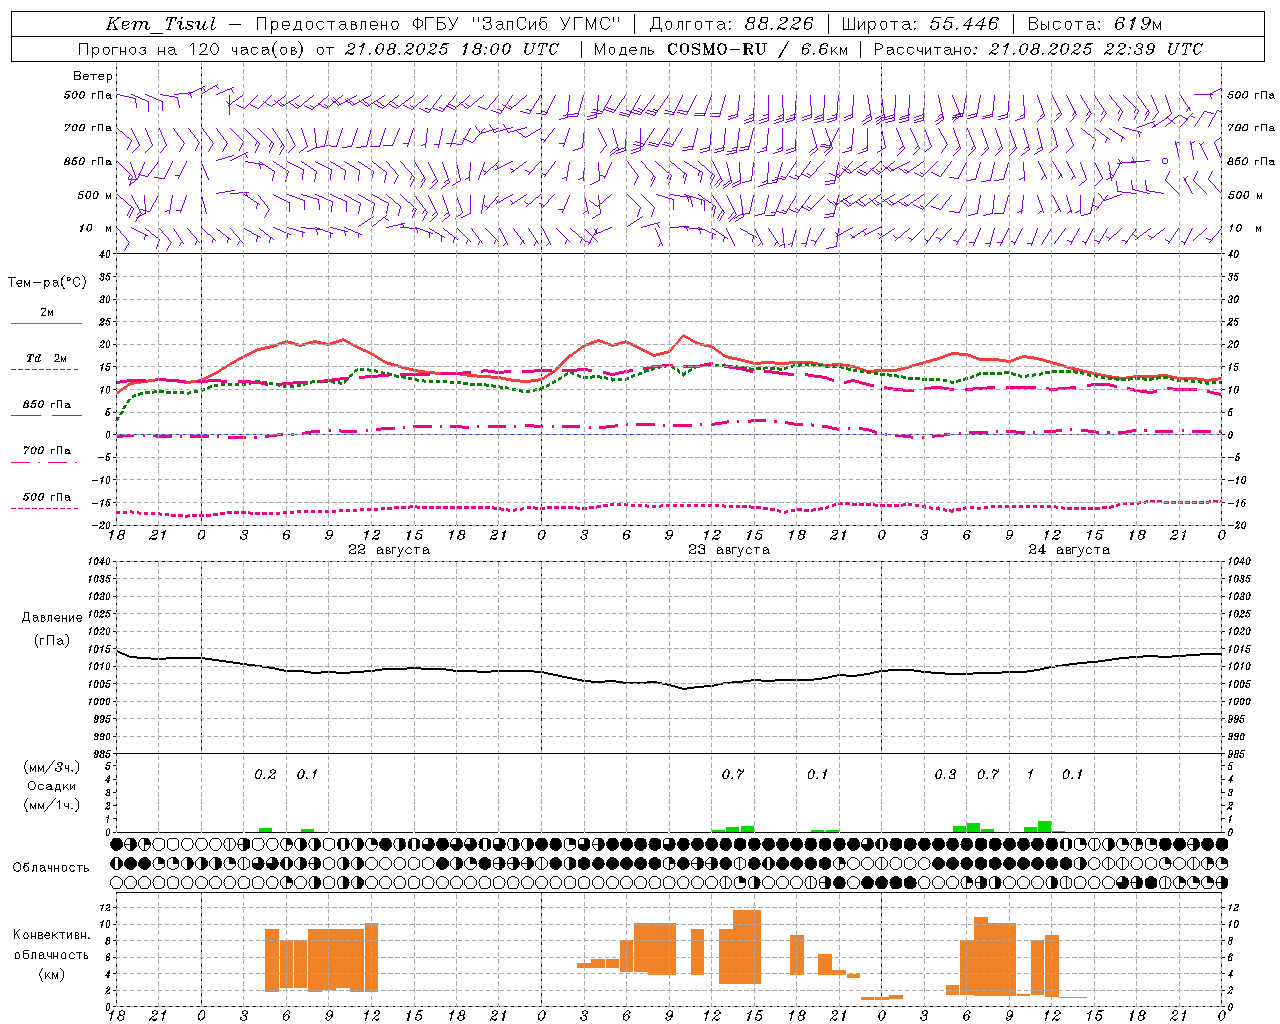This screenshot has width=1280, height=1024.
Task: Select the (мм/3ч.) precipitation unit label
Action: click(x=51, y=767)
